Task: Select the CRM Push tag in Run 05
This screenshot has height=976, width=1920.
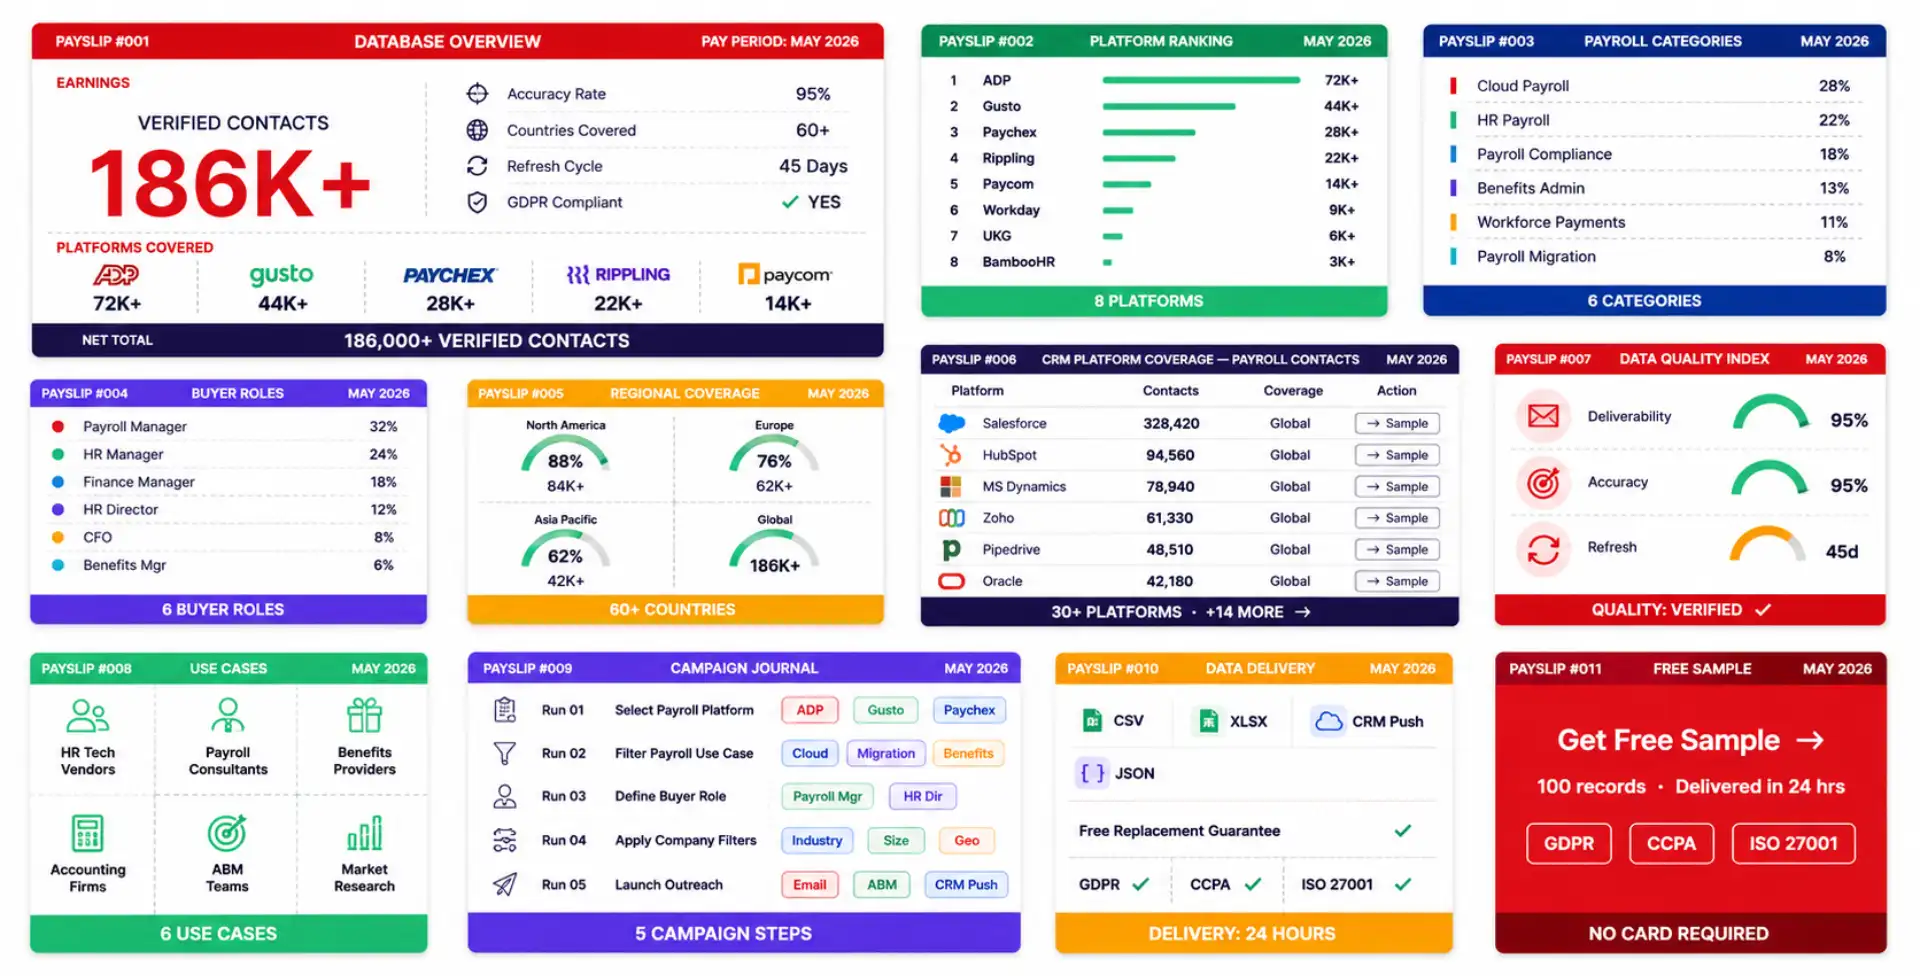Action: point(966,884)
